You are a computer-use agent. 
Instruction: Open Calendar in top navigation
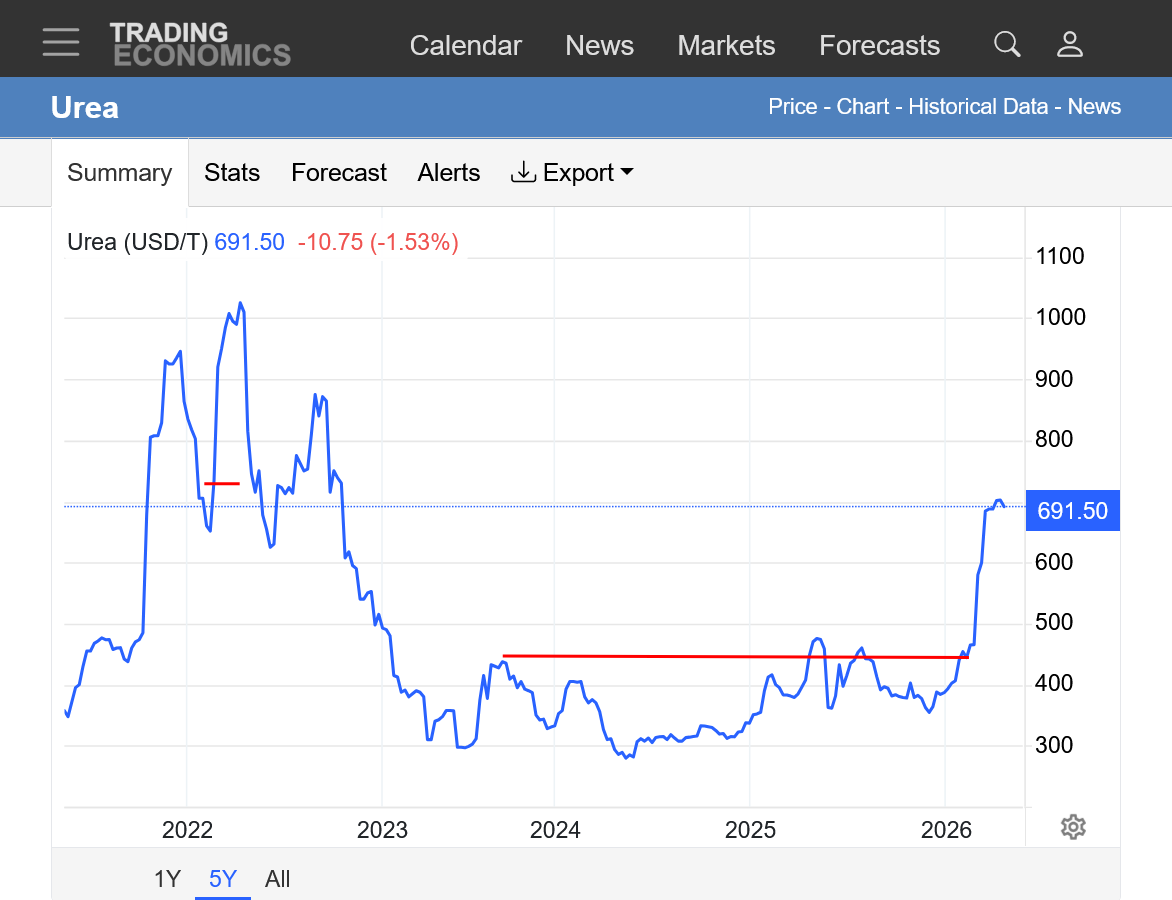click(x=465, y=46)
